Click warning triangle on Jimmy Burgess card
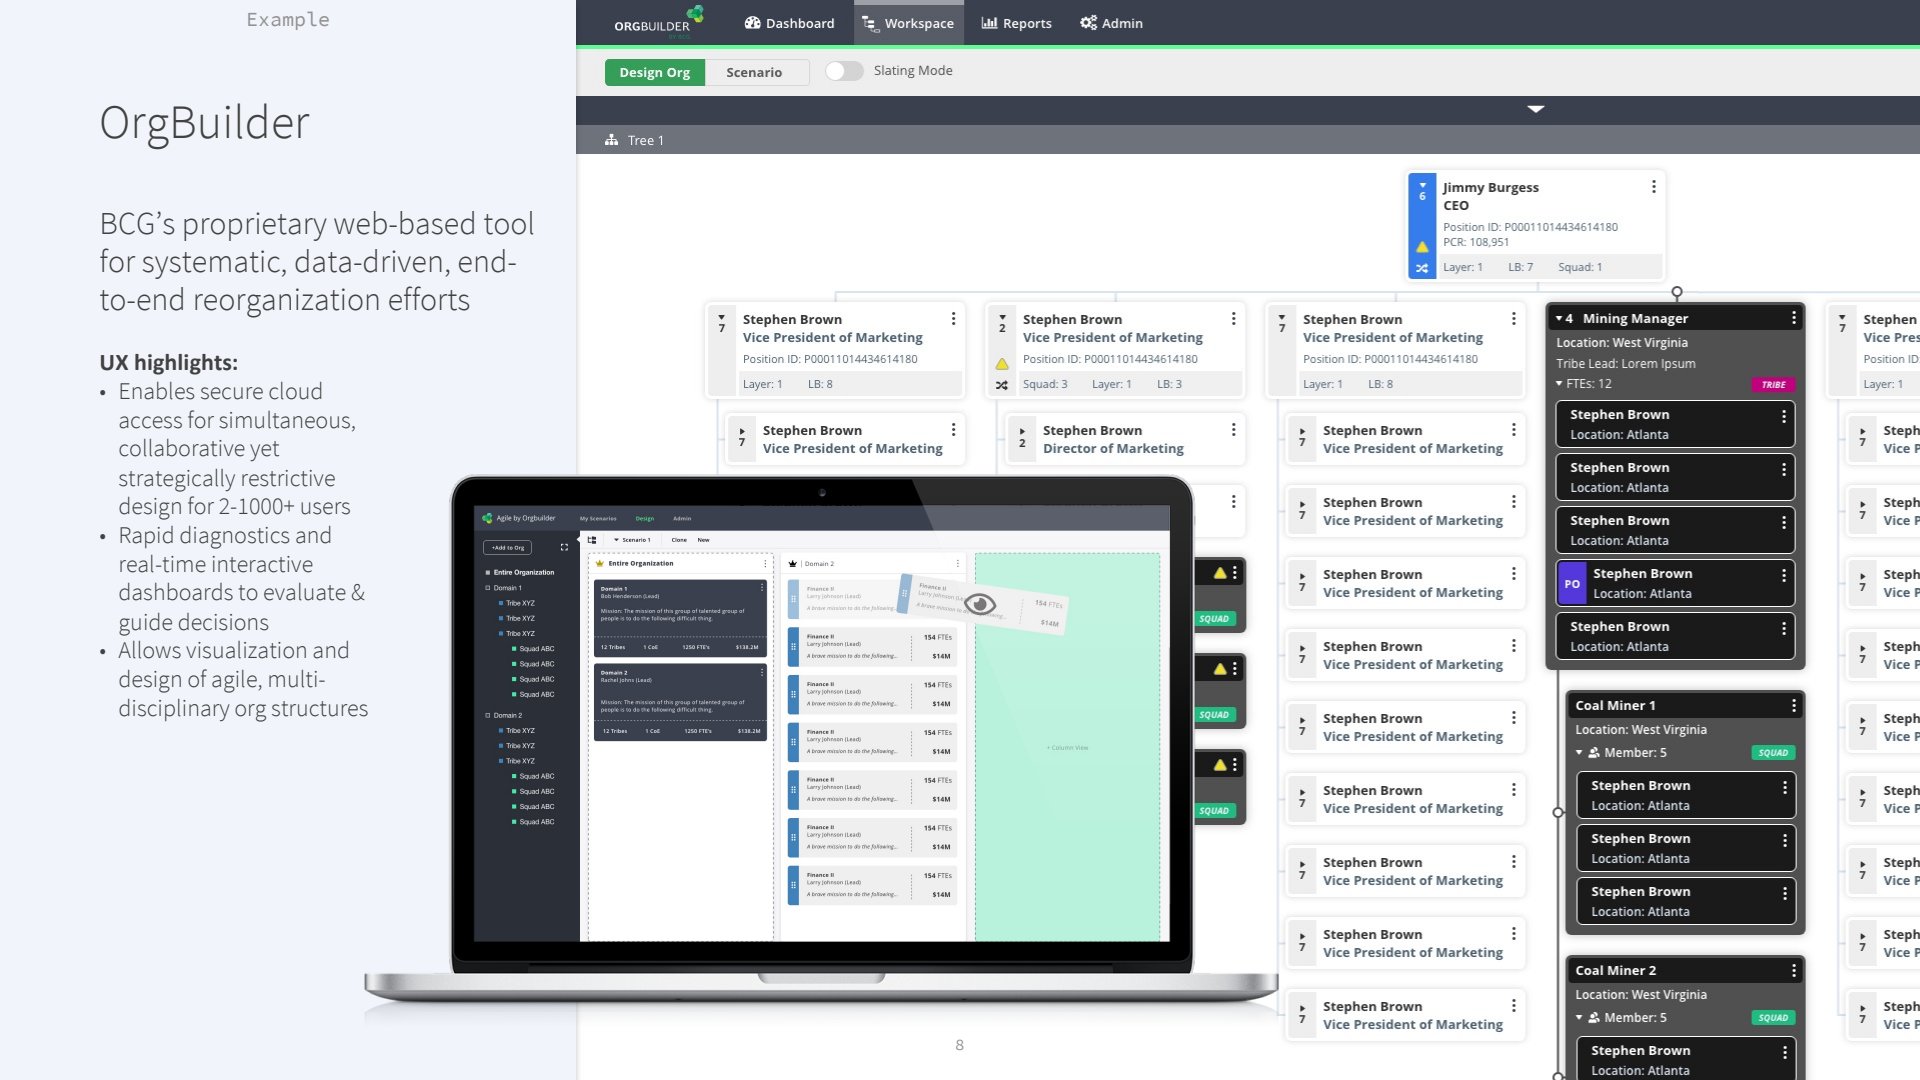Viewport: 1920px width, 1080px height. [x=1422, y=247]
